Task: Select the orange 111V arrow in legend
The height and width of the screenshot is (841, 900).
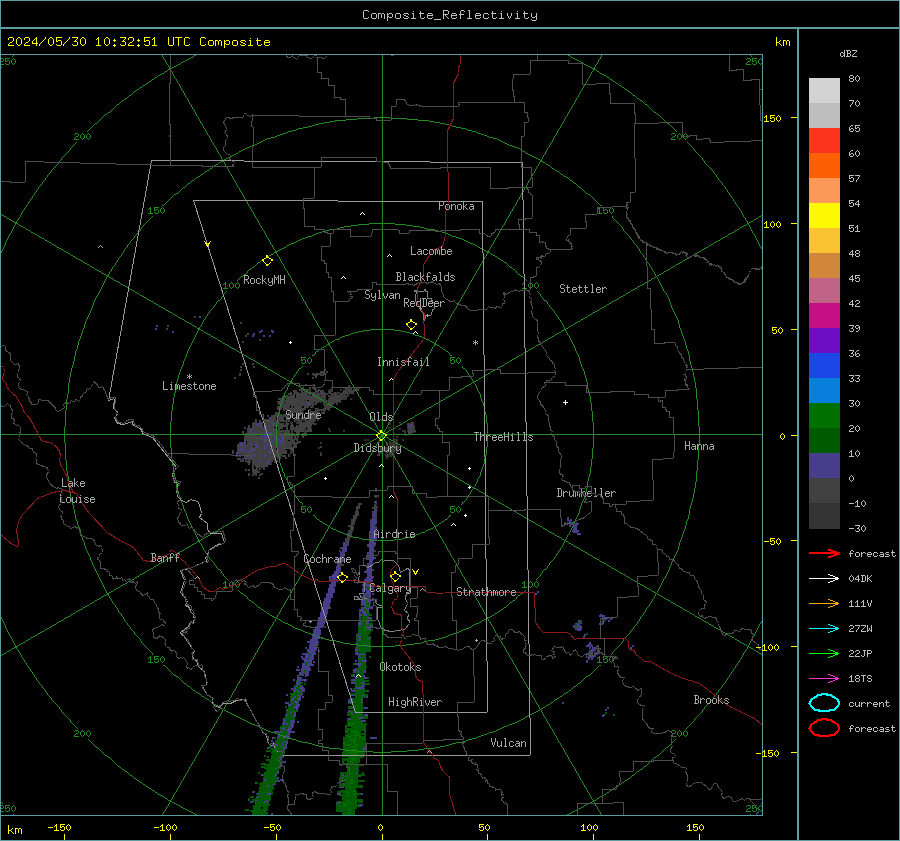Action: 824,603
